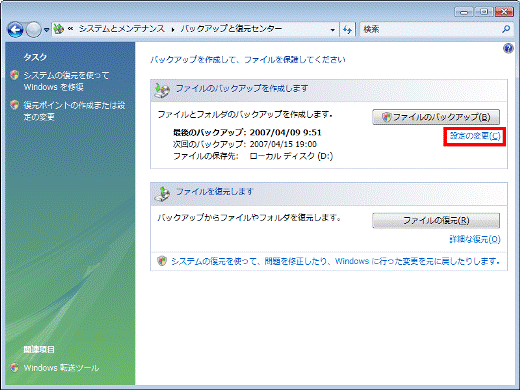This screenshot has height=390, width=520.
Task: Click shield icon beside システムの復元を使って task
Action: coord(14,75)
